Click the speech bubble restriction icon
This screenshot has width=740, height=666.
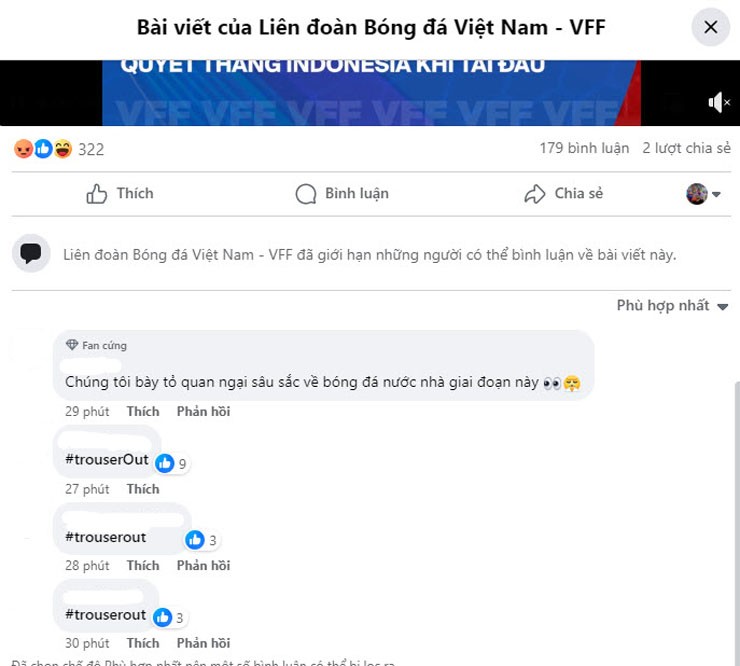(31, 253)
